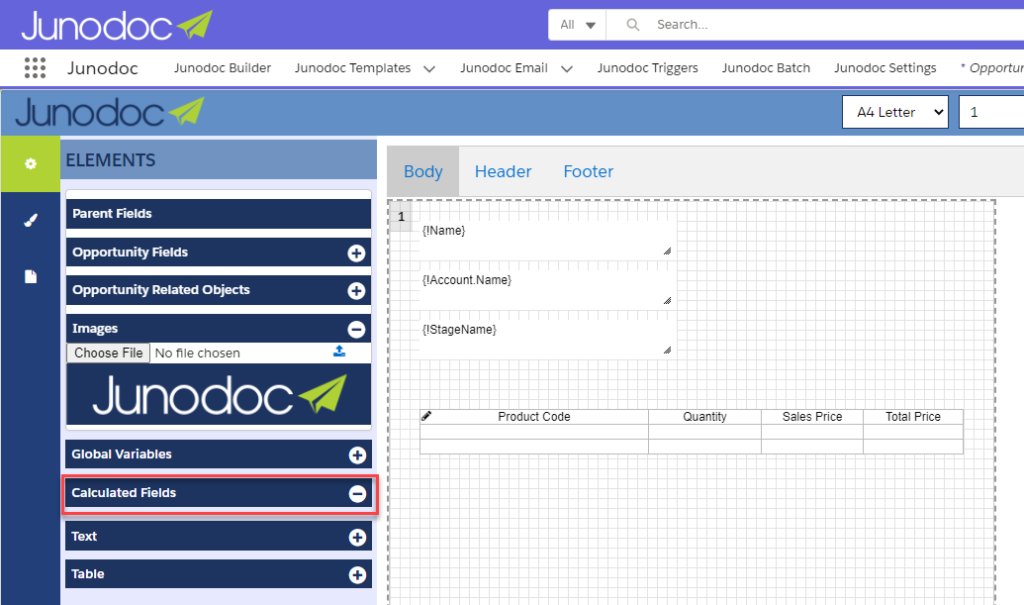Open the Junodoc Templates nav tab
1024x605 pixels.
[353, 68]
